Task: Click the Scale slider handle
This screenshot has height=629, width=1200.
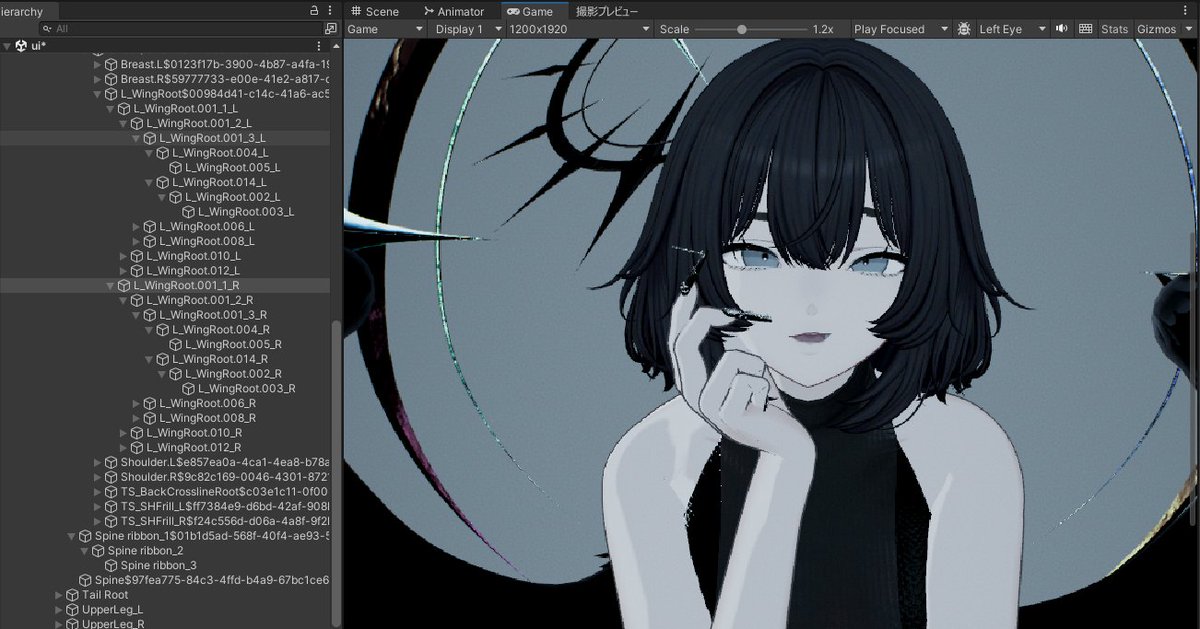Action: (742, 29)
